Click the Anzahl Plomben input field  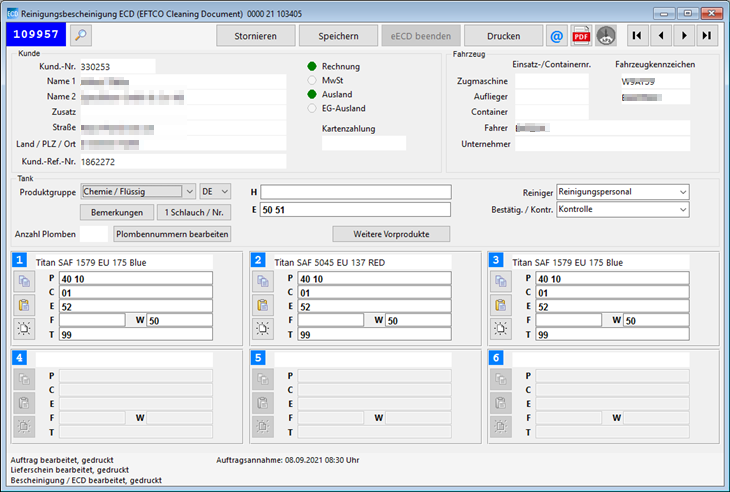[x=92, y=234]
